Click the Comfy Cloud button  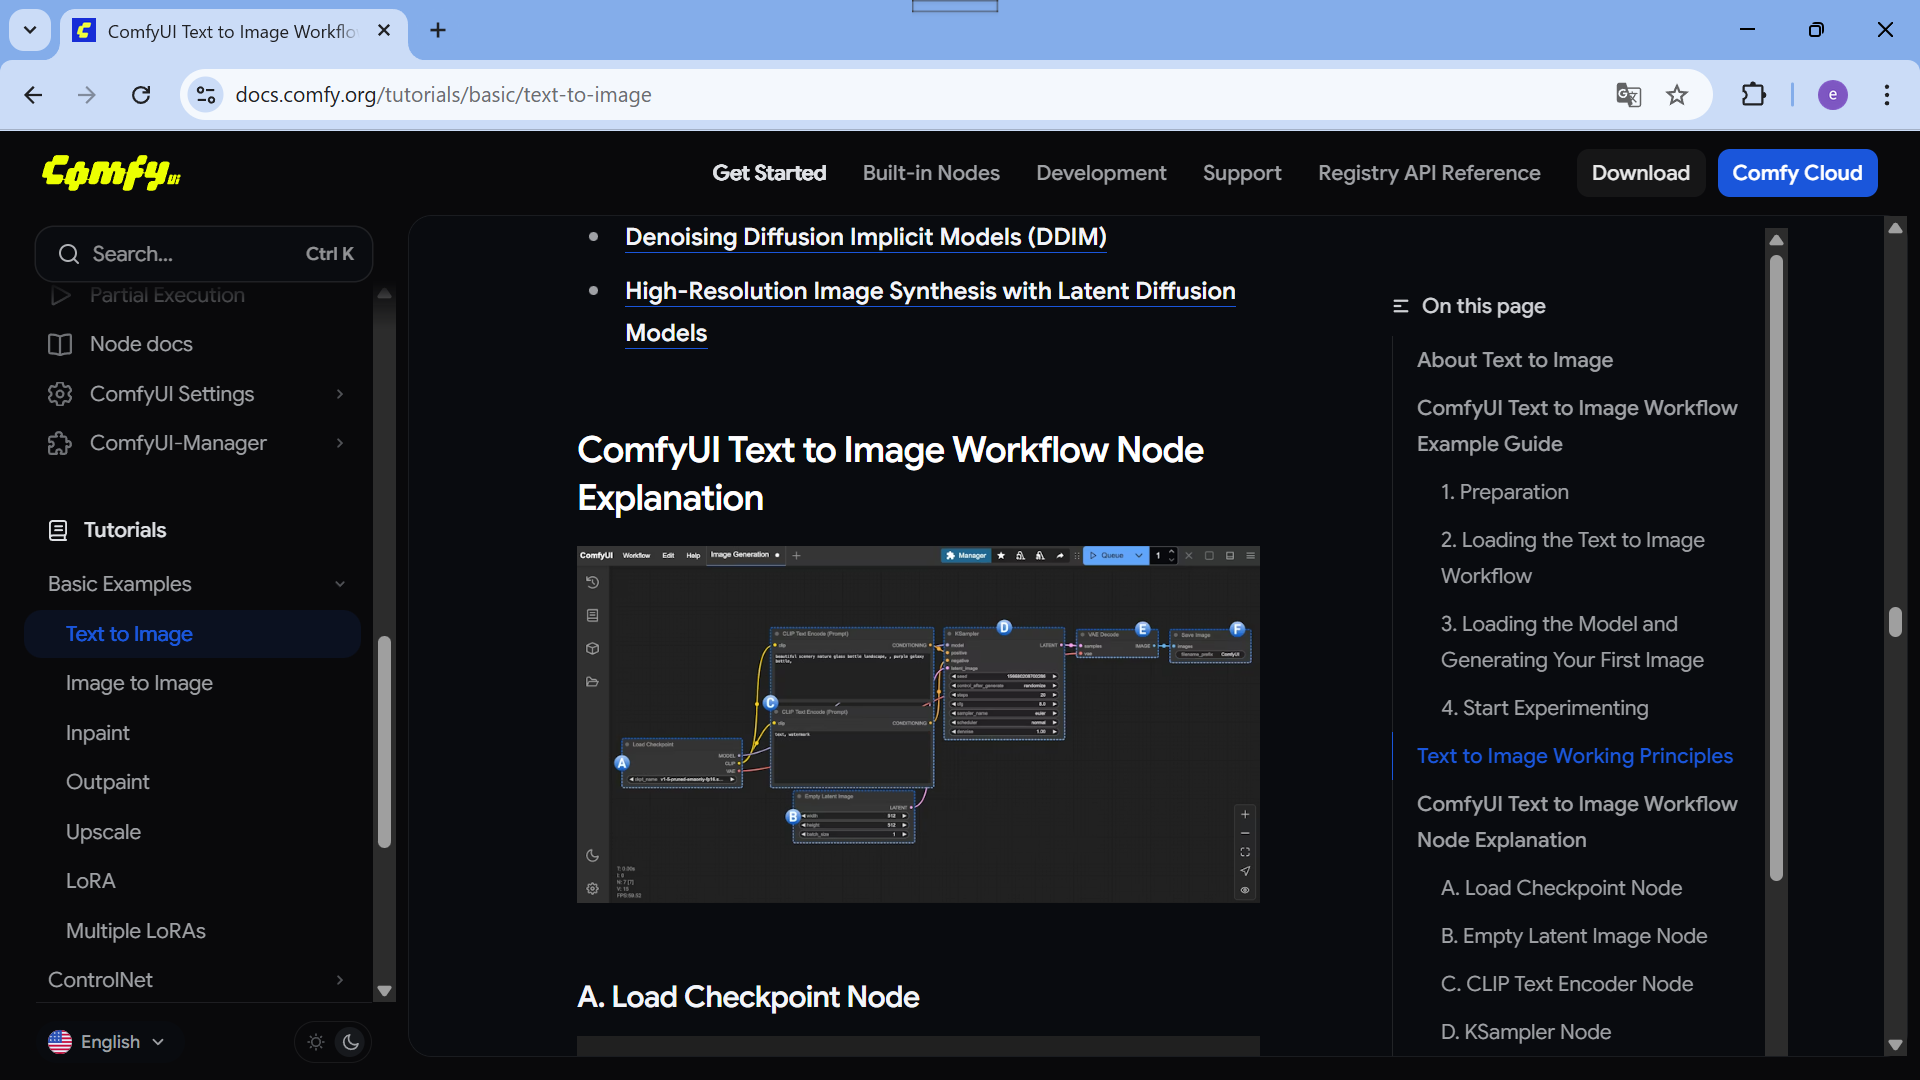coord(1796,173)
